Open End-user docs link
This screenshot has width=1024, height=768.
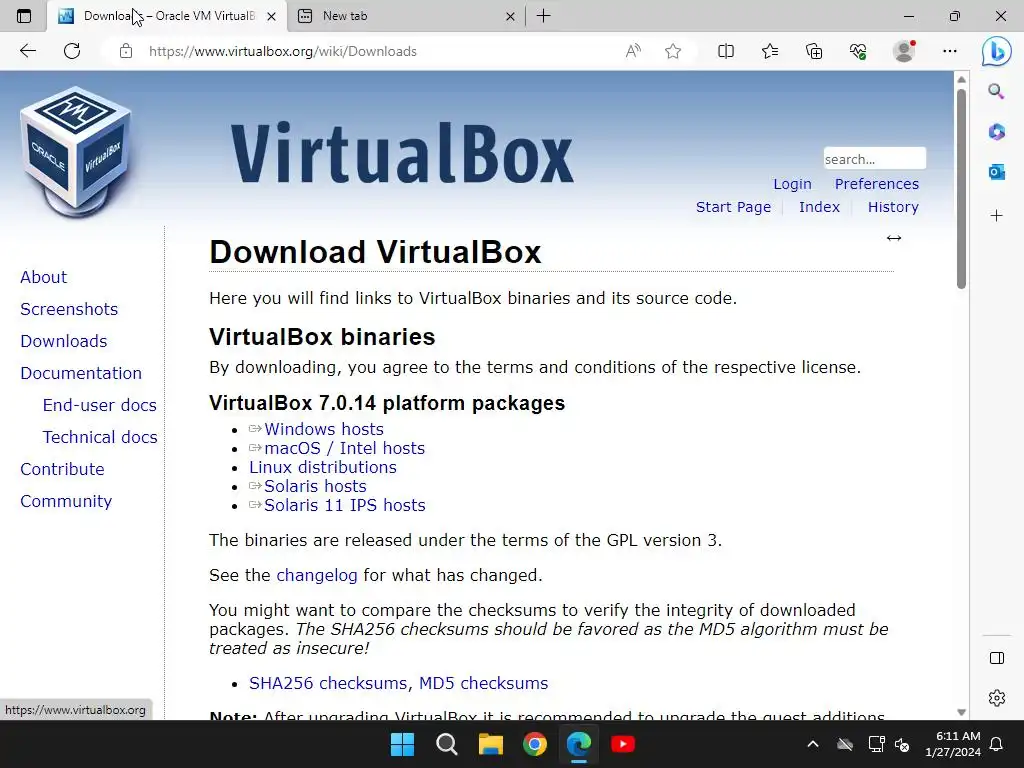coord(99,405)
